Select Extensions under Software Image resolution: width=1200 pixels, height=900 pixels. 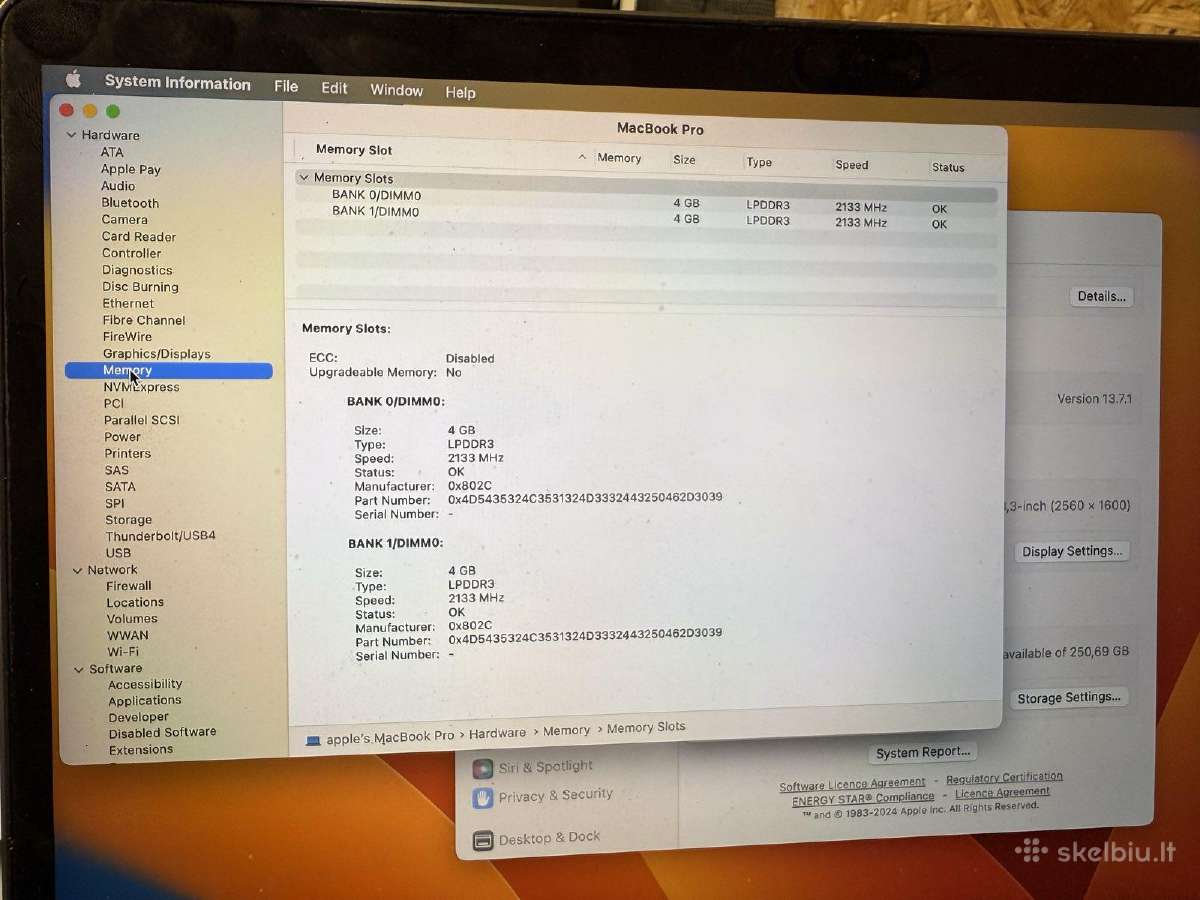141,750
